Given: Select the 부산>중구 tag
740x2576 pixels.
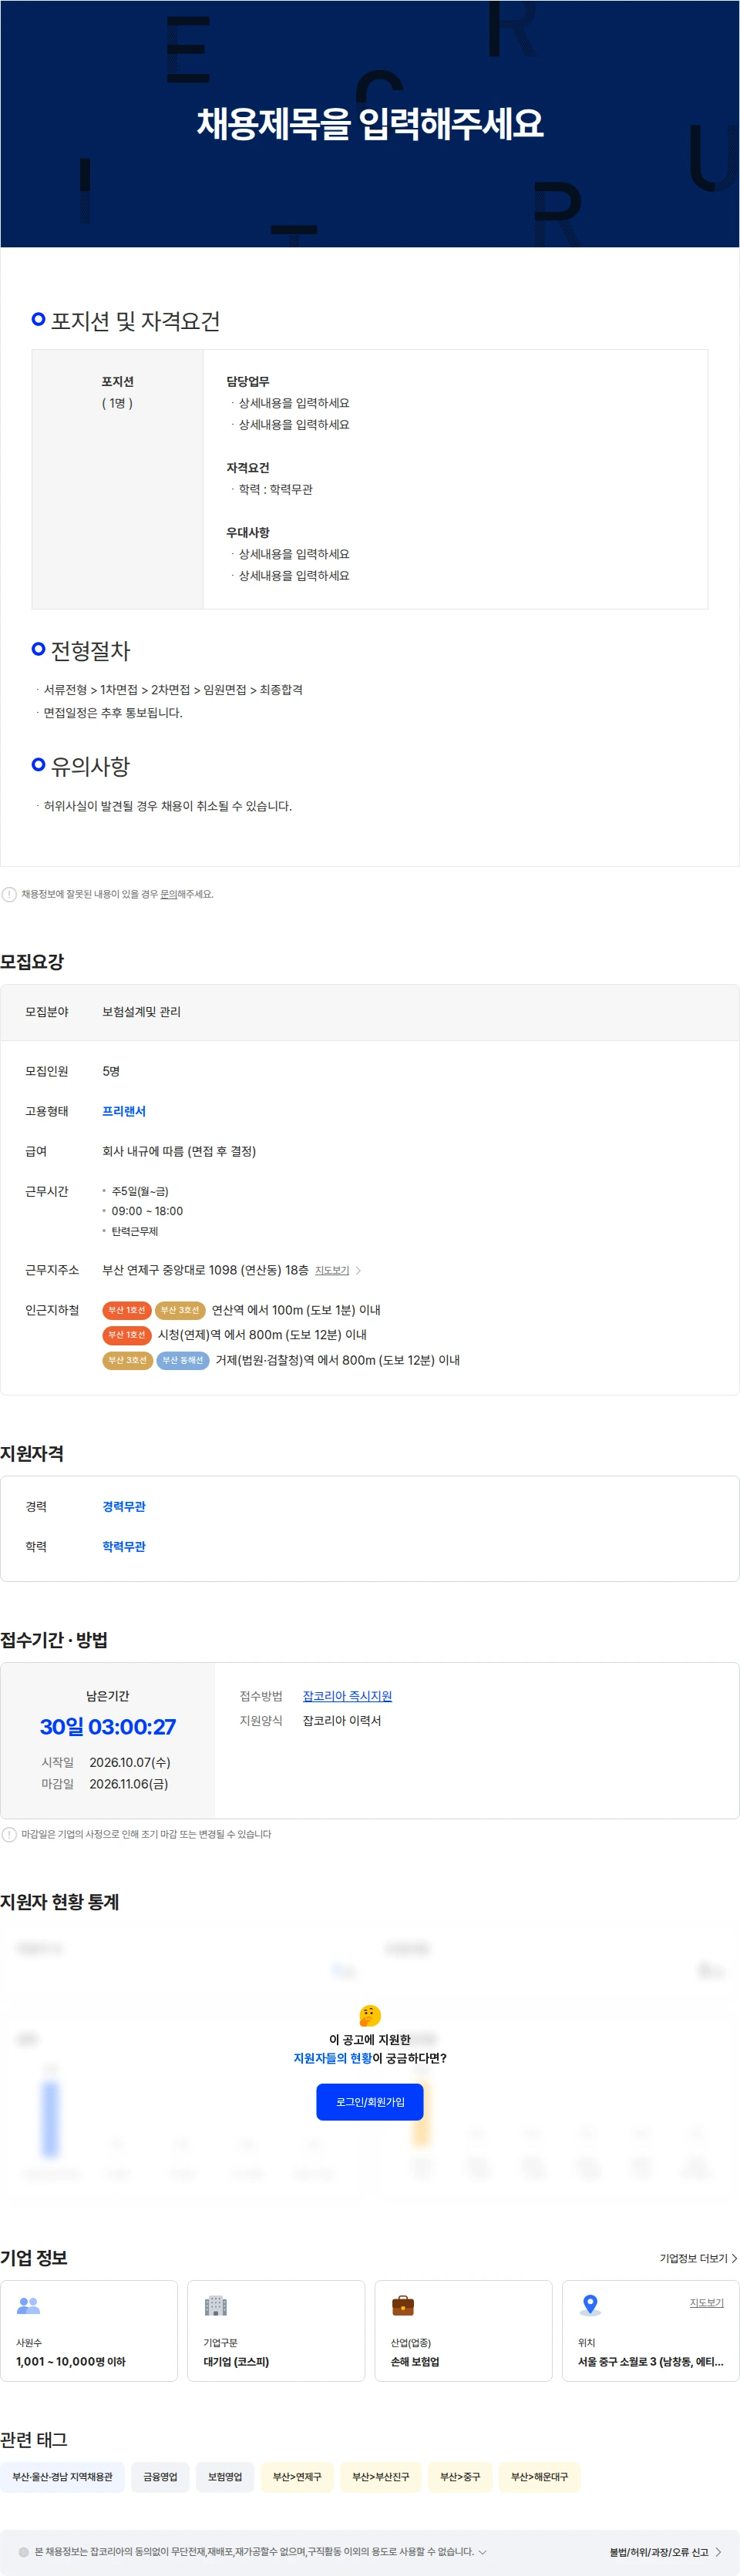Looking at the screenshot, I should 460,2476.
